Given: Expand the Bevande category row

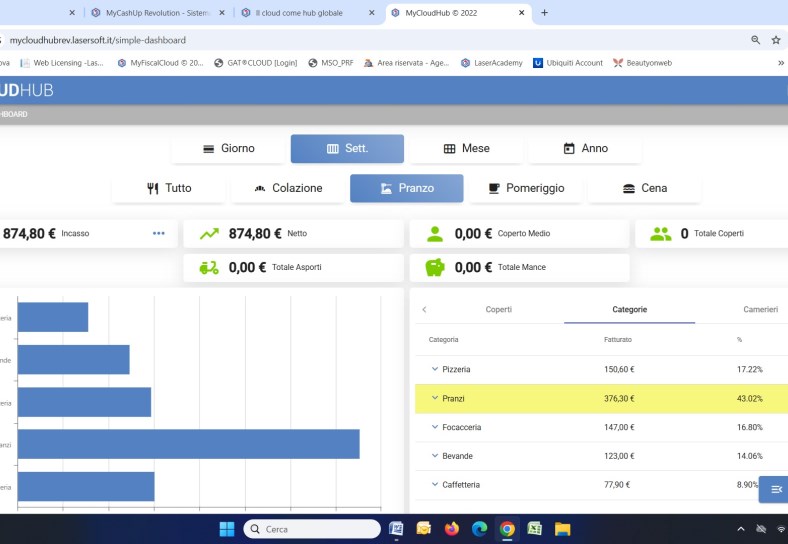Looking at the screenshot, I should 435,456.
